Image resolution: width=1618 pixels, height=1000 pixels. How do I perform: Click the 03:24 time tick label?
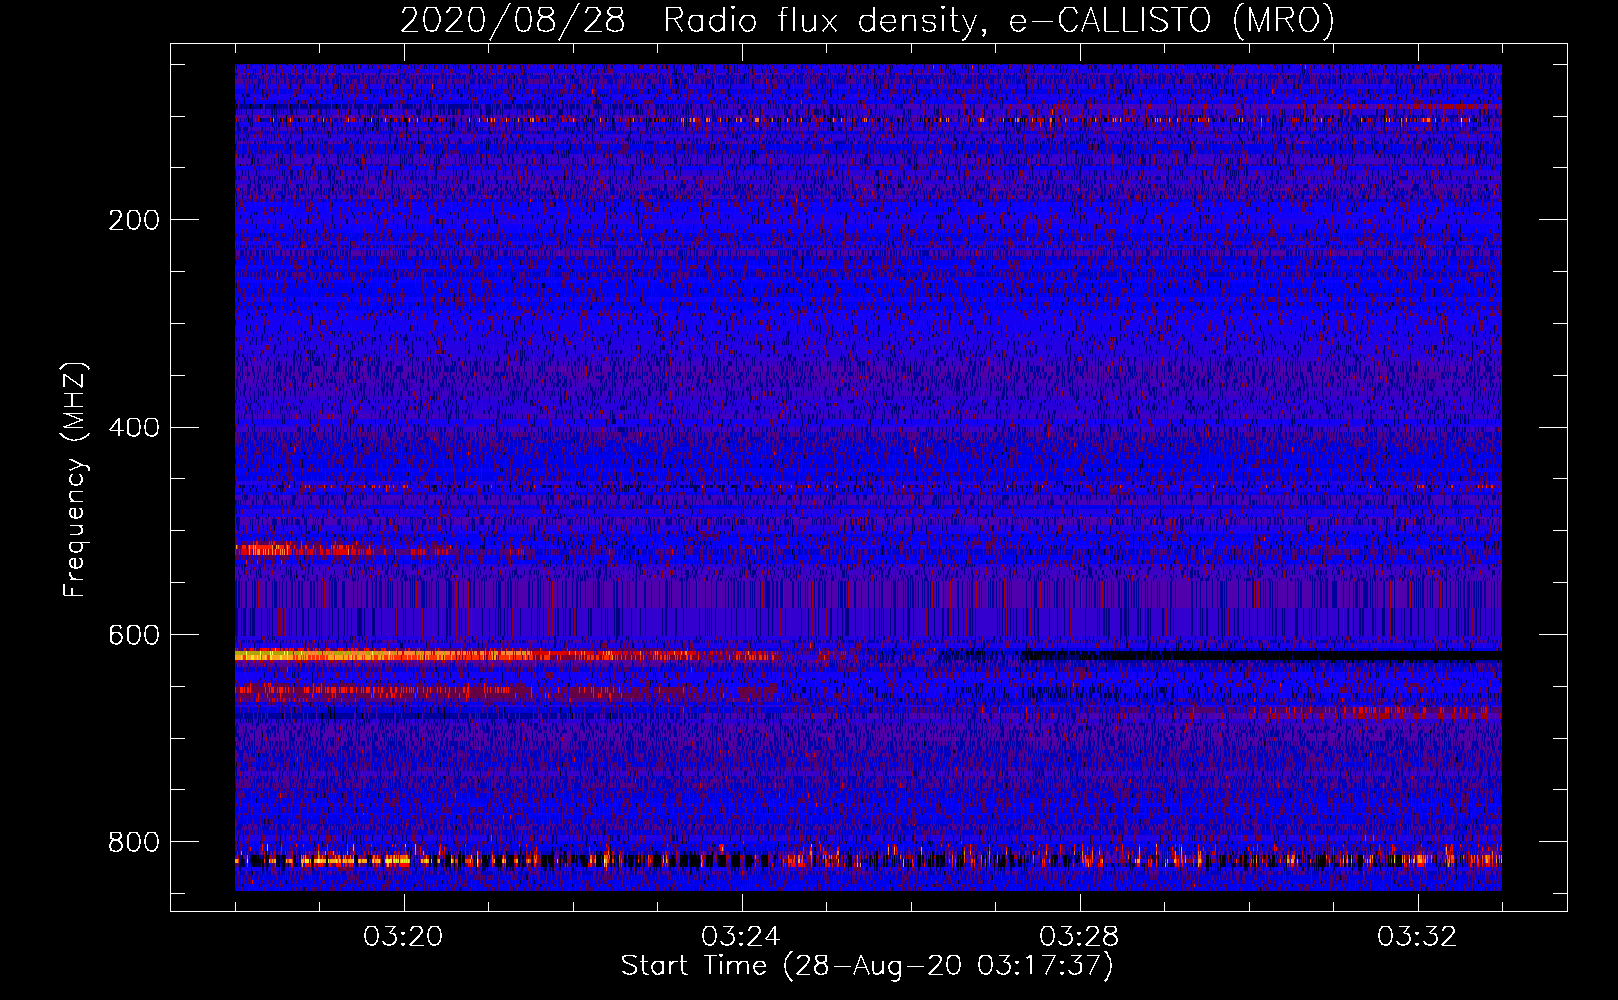coord(741,937)
